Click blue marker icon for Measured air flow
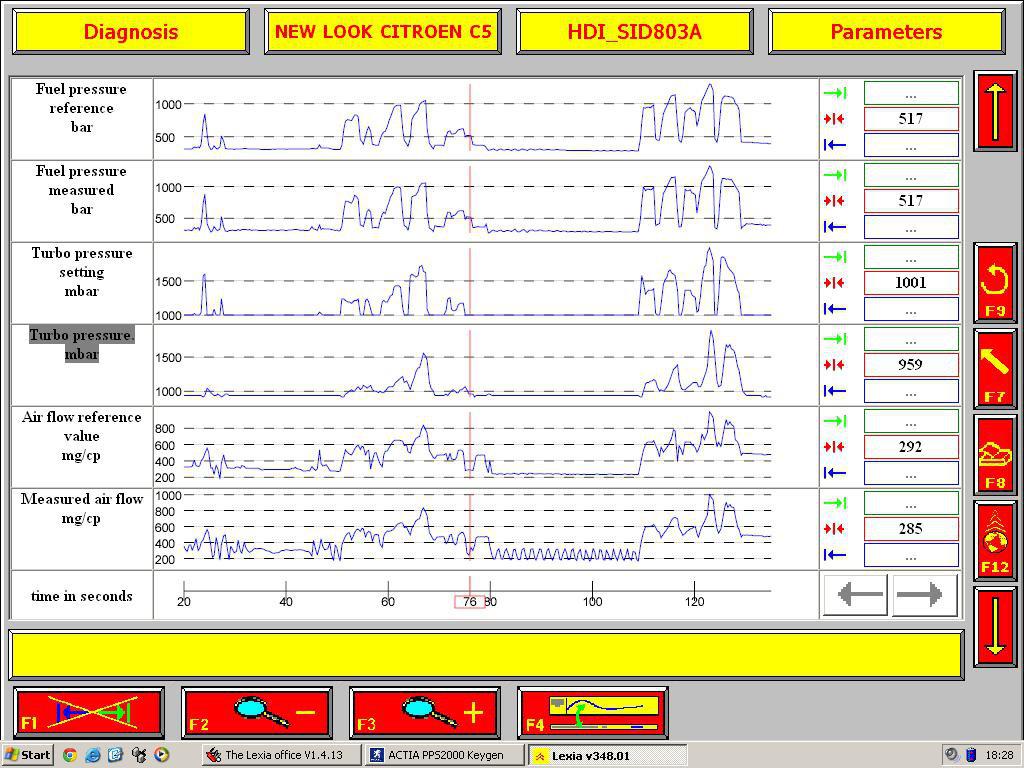Image resolution: width=1024 pixels, height=768 pixels. (835, 555)
